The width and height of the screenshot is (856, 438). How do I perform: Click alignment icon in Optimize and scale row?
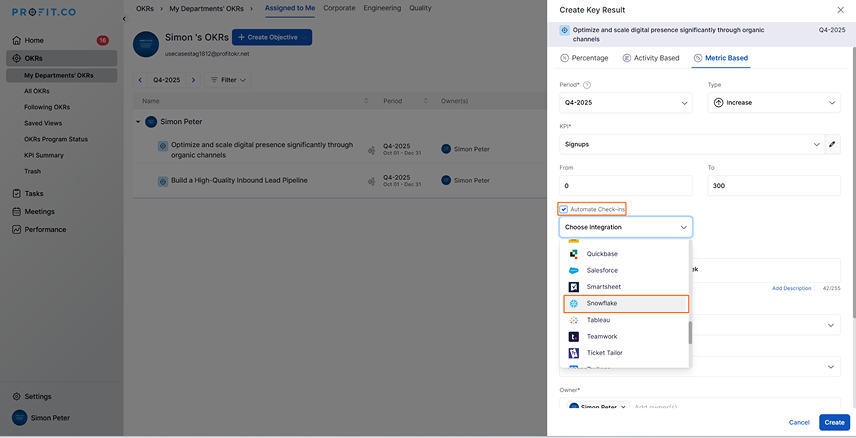[x=372, y=150]
